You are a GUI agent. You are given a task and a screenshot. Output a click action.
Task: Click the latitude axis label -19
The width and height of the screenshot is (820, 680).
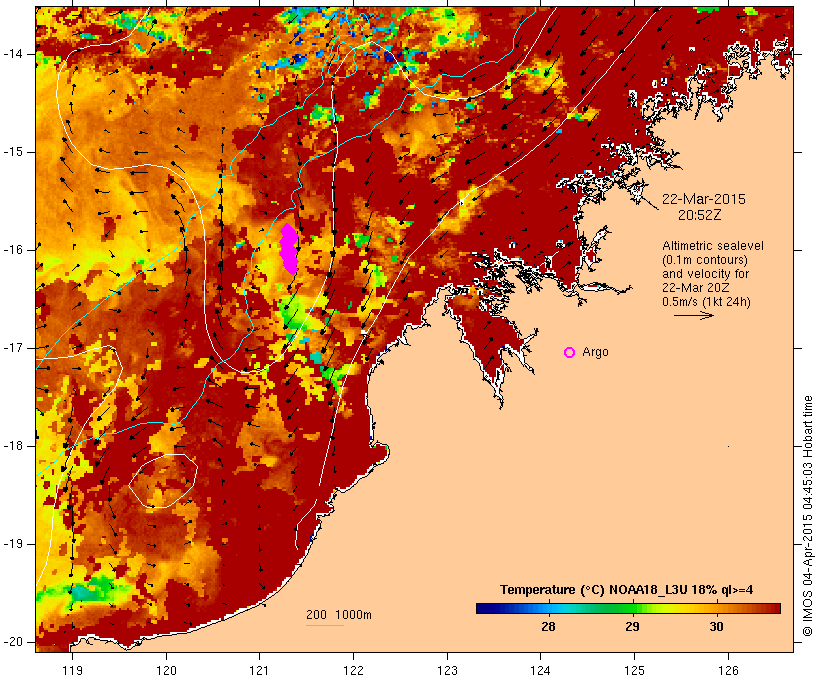13,544
